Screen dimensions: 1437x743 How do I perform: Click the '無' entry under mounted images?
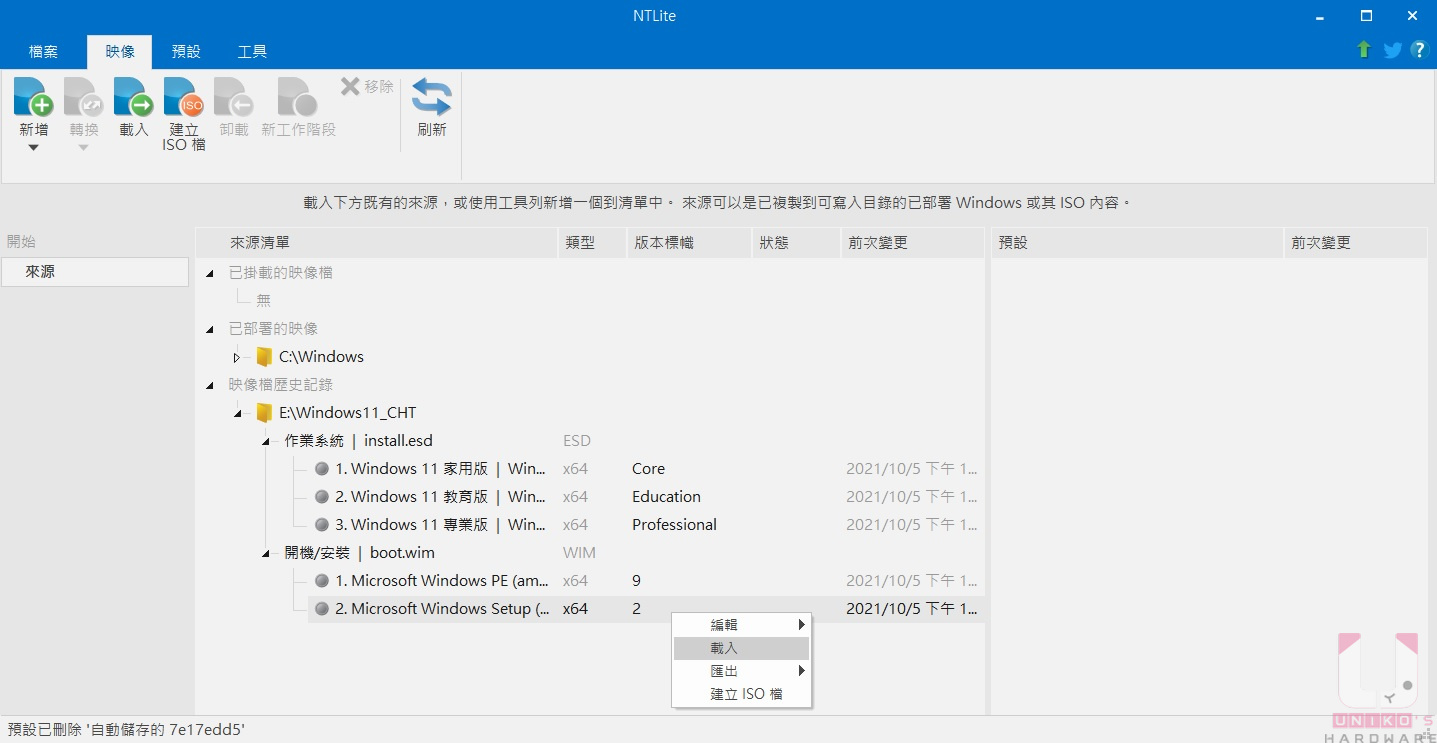(x=263, y=300)
